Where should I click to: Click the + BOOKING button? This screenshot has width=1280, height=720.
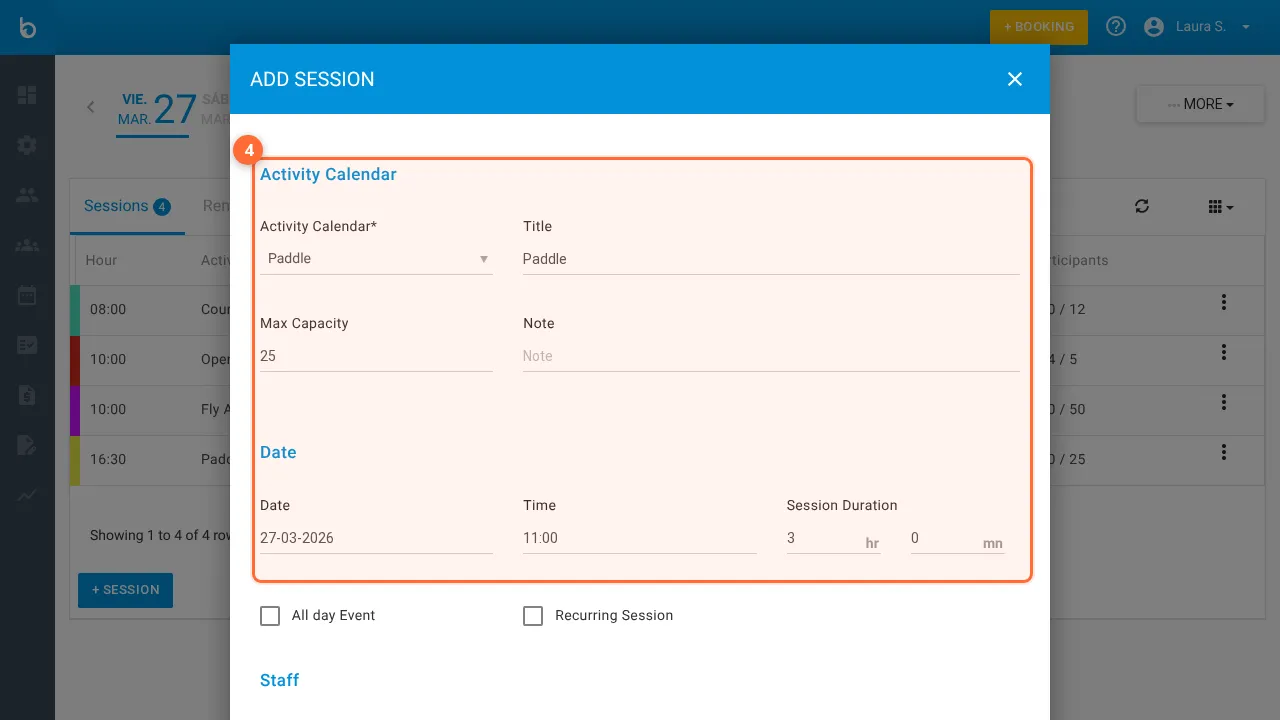[x=1038, y=27]
